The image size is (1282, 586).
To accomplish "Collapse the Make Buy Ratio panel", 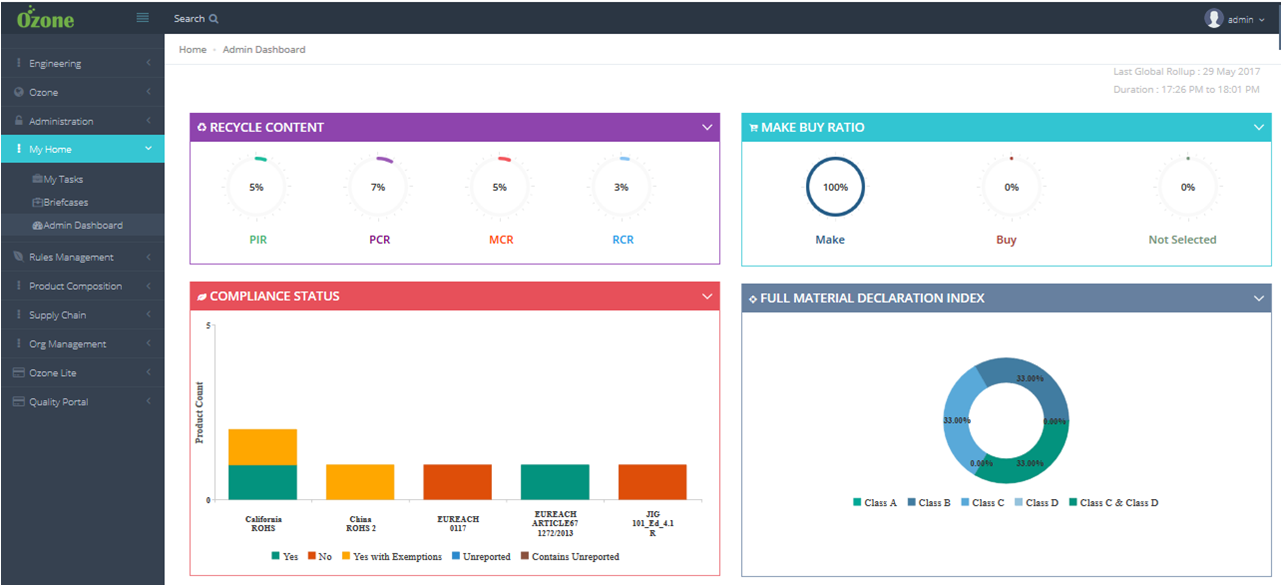I will pyautogui.click(x=1259, y=127).
